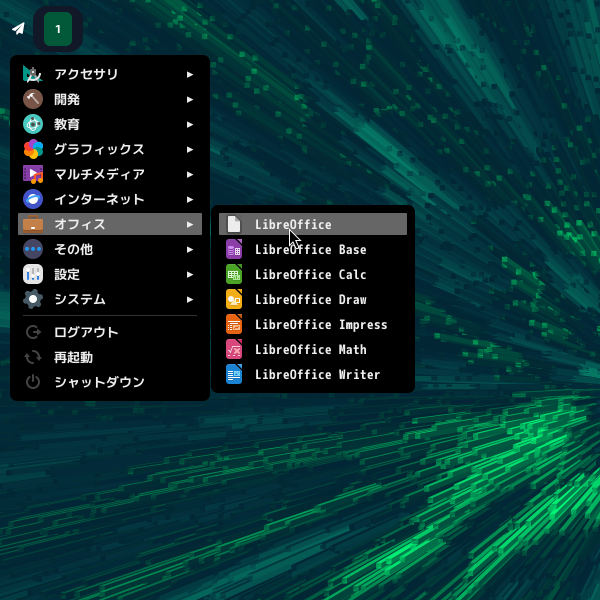Click the LibreOffice Impress icon
600x600 pixels.
[234, 325]
